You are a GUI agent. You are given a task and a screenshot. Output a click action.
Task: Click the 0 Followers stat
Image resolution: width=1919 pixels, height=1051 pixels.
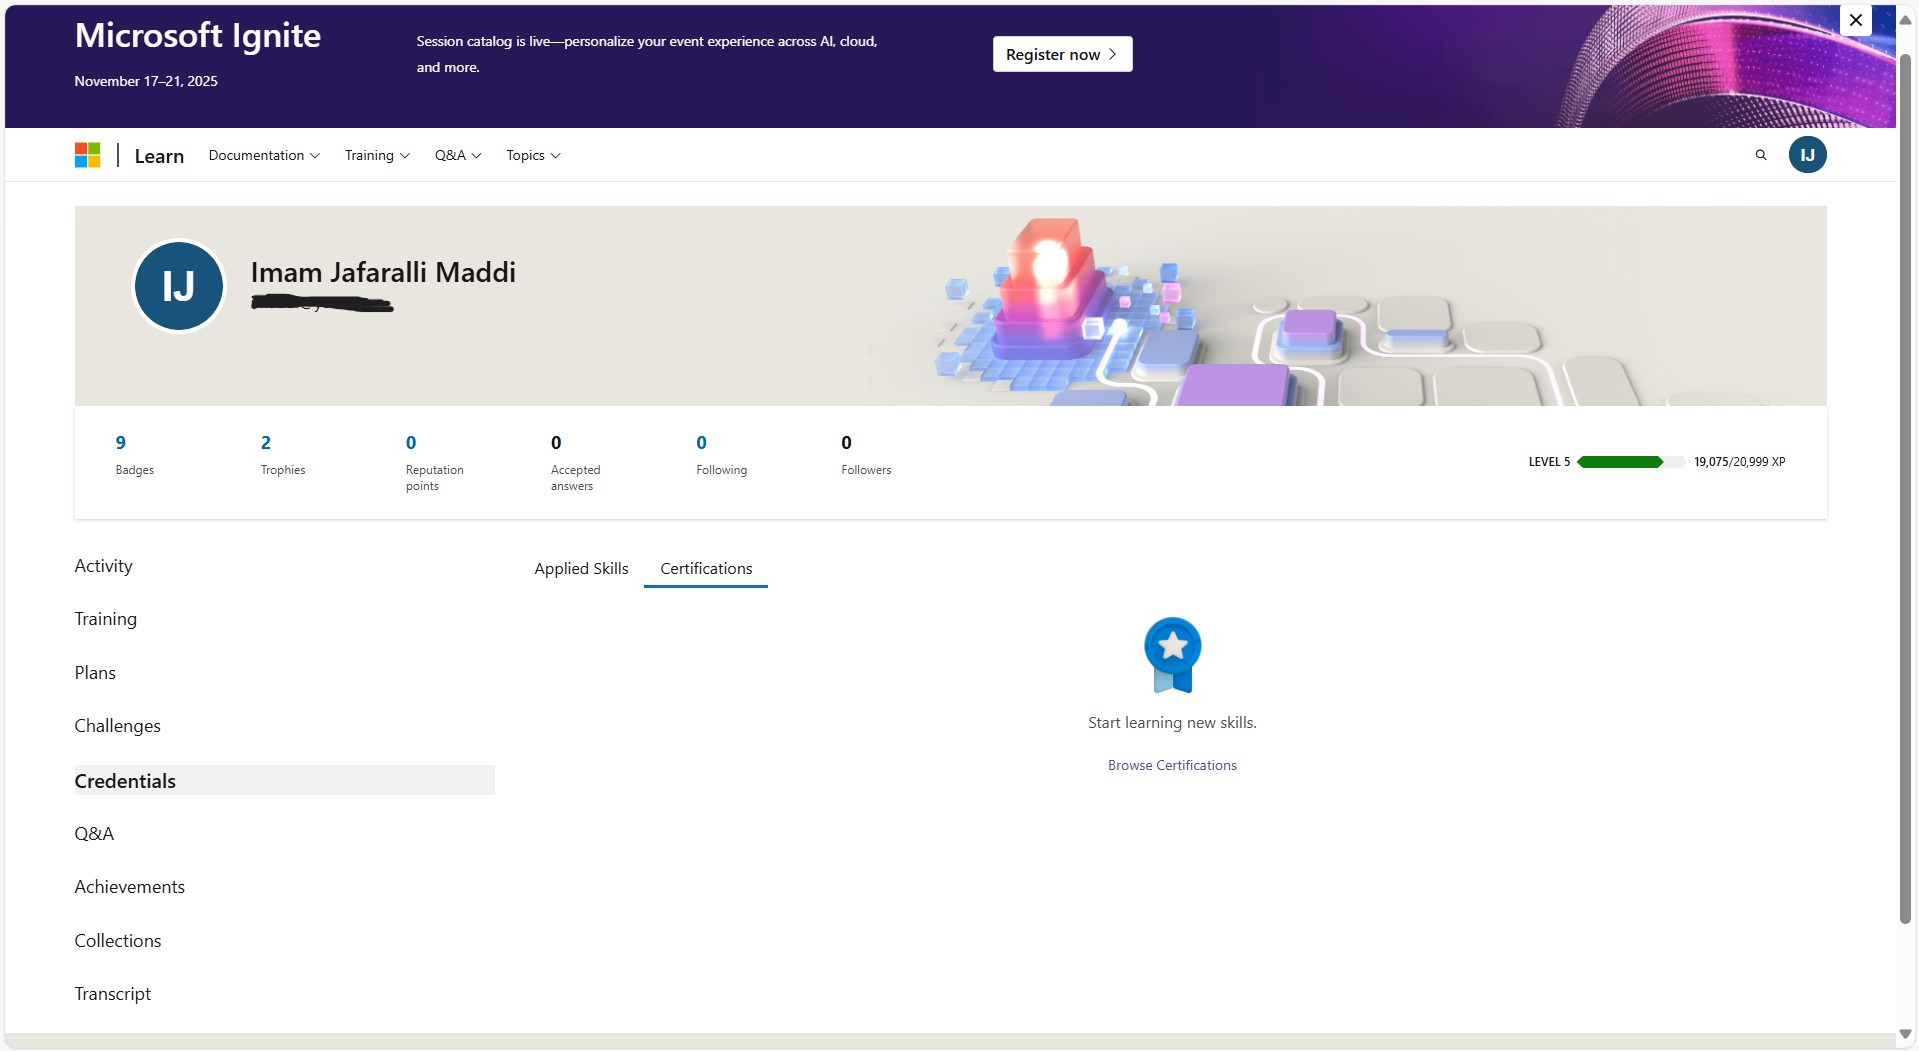pos(866,454)
